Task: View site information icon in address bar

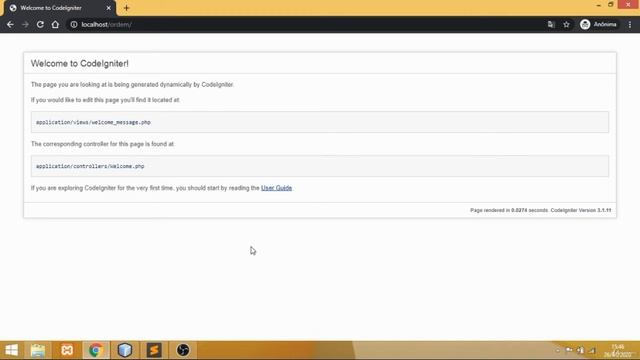Action: coord(74,24)
